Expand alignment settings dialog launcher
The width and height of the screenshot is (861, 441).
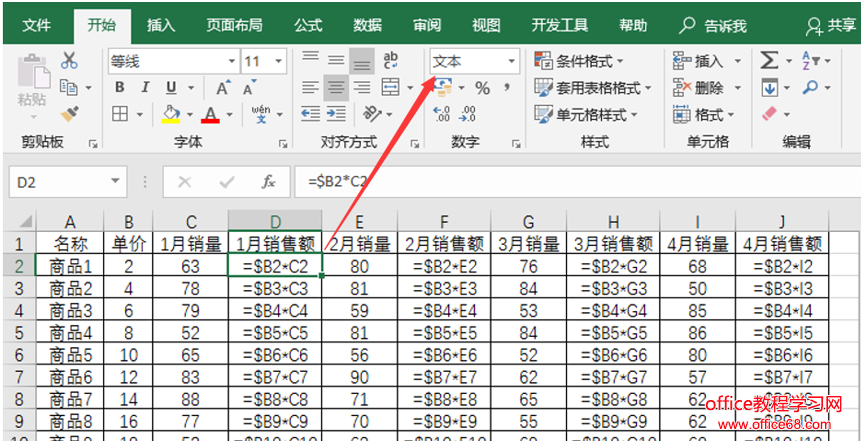pyautogui.click(x=415, y=144)
